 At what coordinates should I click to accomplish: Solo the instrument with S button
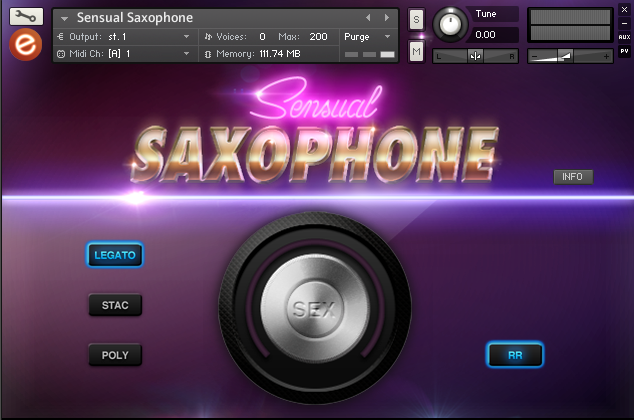click(416, 19)
